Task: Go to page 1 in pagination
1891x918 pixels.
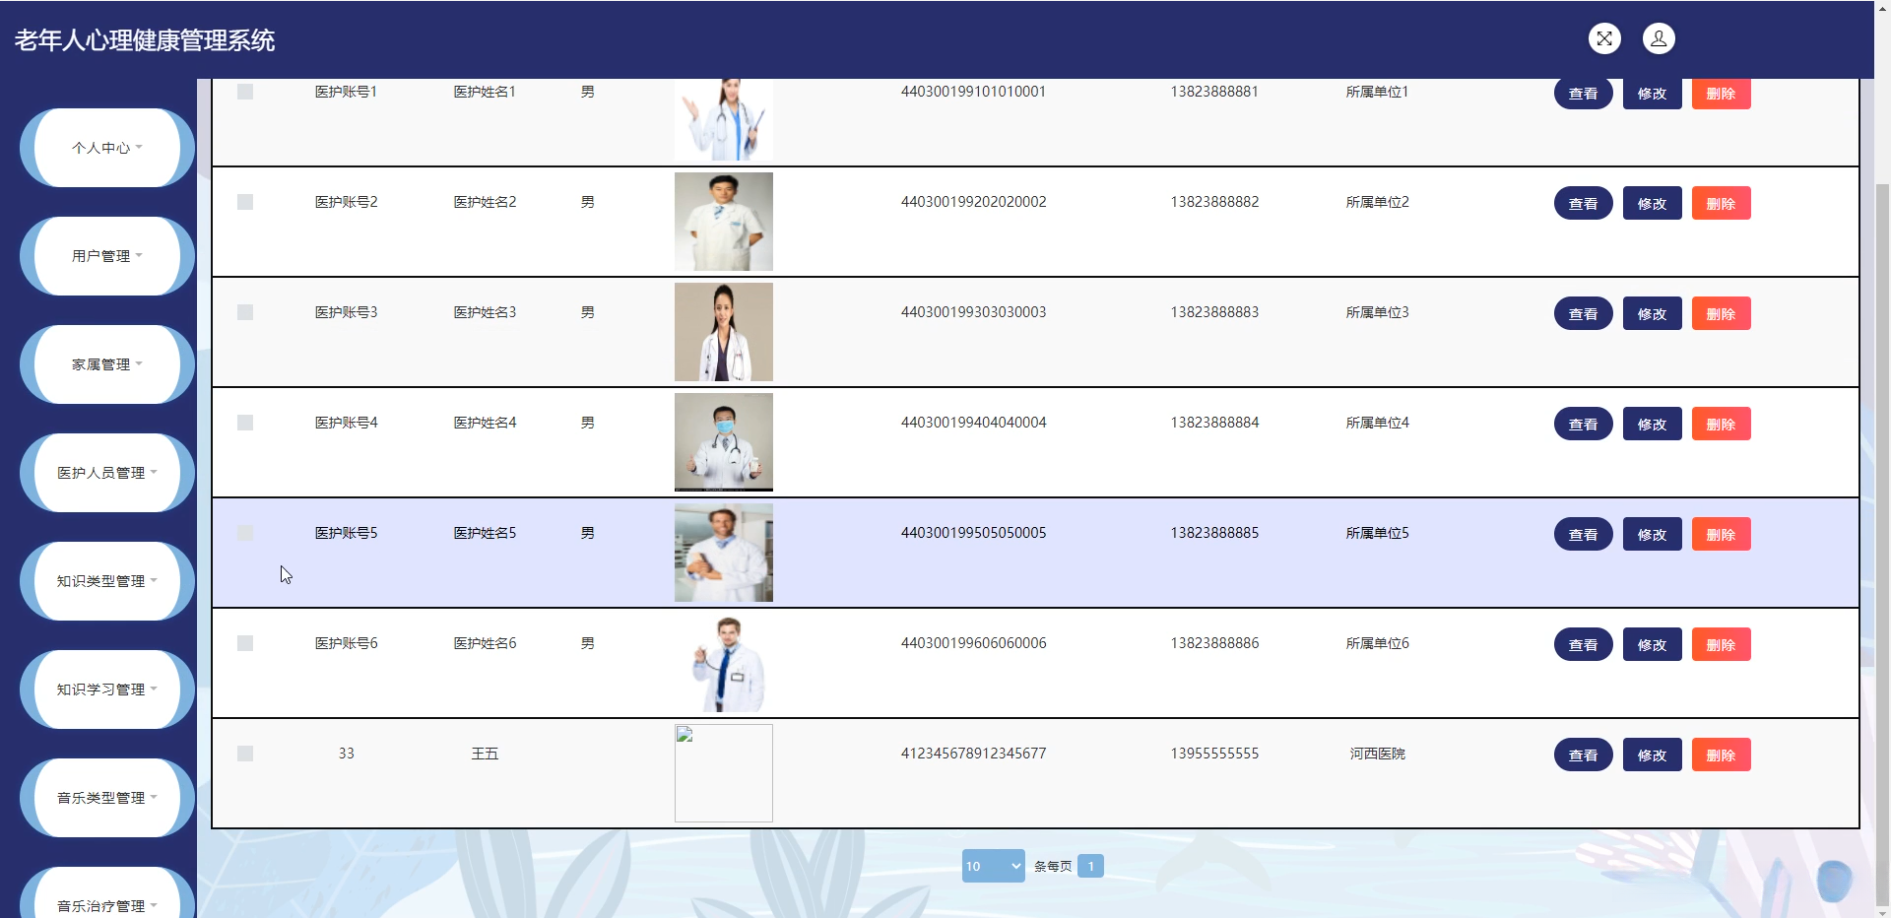Action: coord(1091,866)
